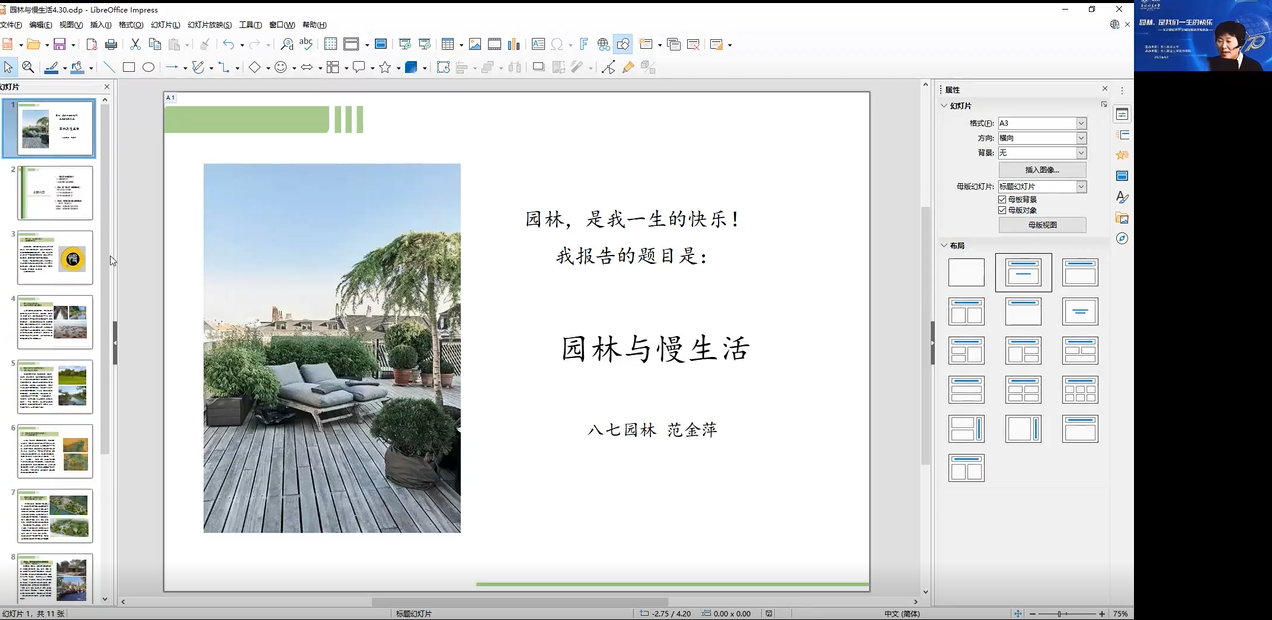1272x620 pixels.
Task: Click the Insert Image toolbar icon
Action: 475,44
